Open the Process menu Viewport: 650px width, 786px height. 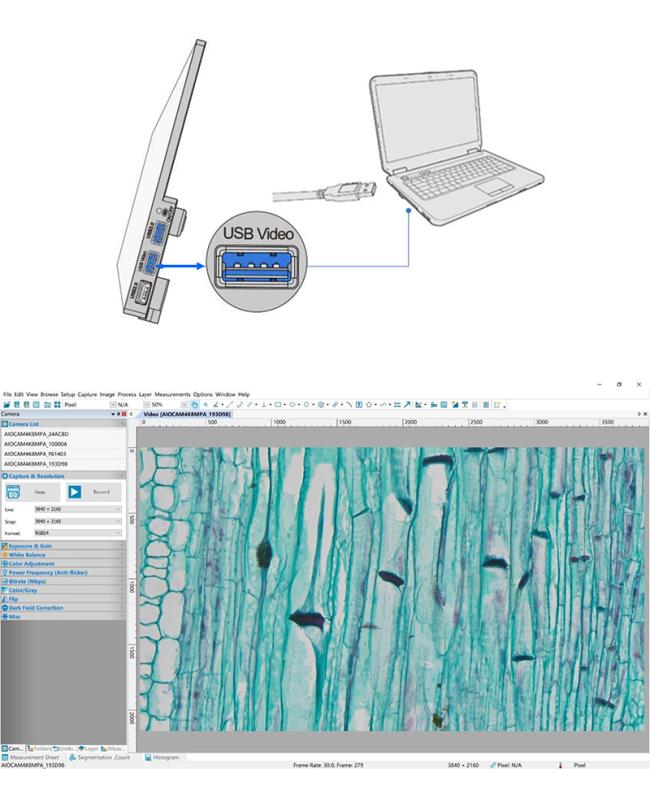[127, 394]
